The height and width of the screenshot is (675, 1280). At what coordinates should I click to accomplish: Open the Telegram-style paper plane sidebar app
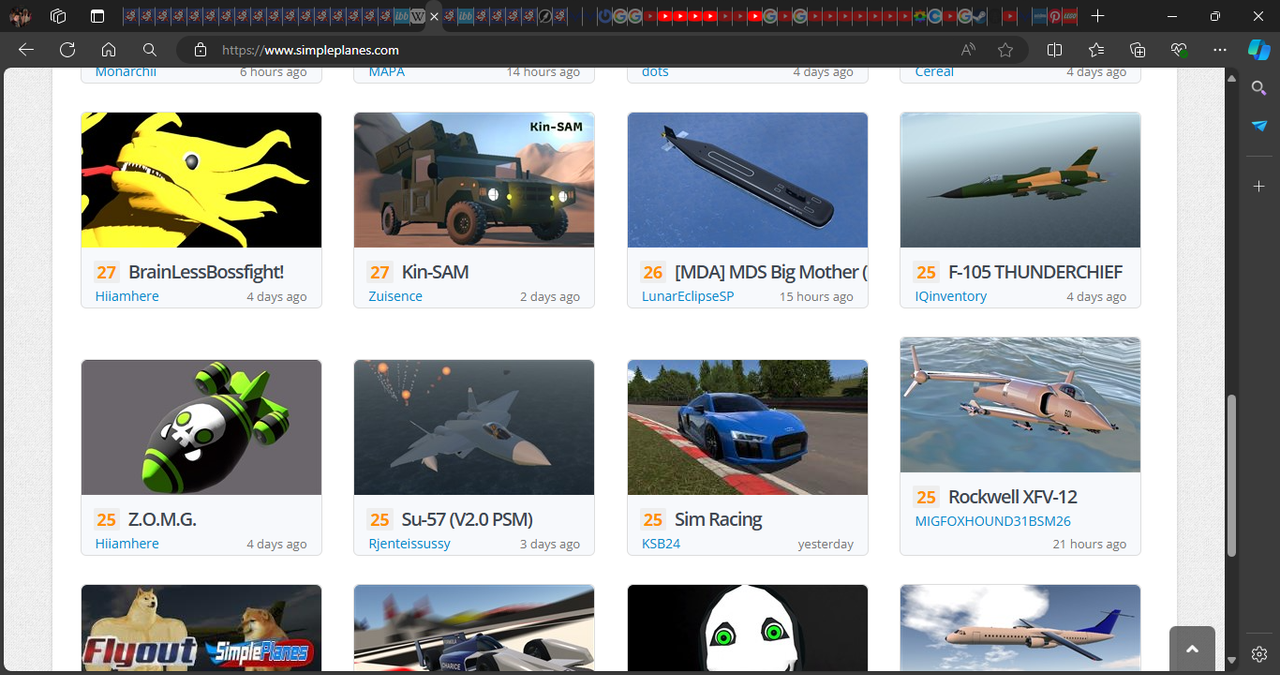point(1259,125)
